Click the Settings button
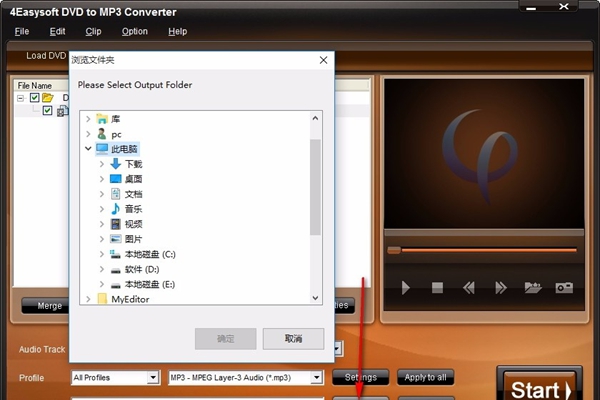The height and width of the screenshot is (400, 600). tap(361, 377)
